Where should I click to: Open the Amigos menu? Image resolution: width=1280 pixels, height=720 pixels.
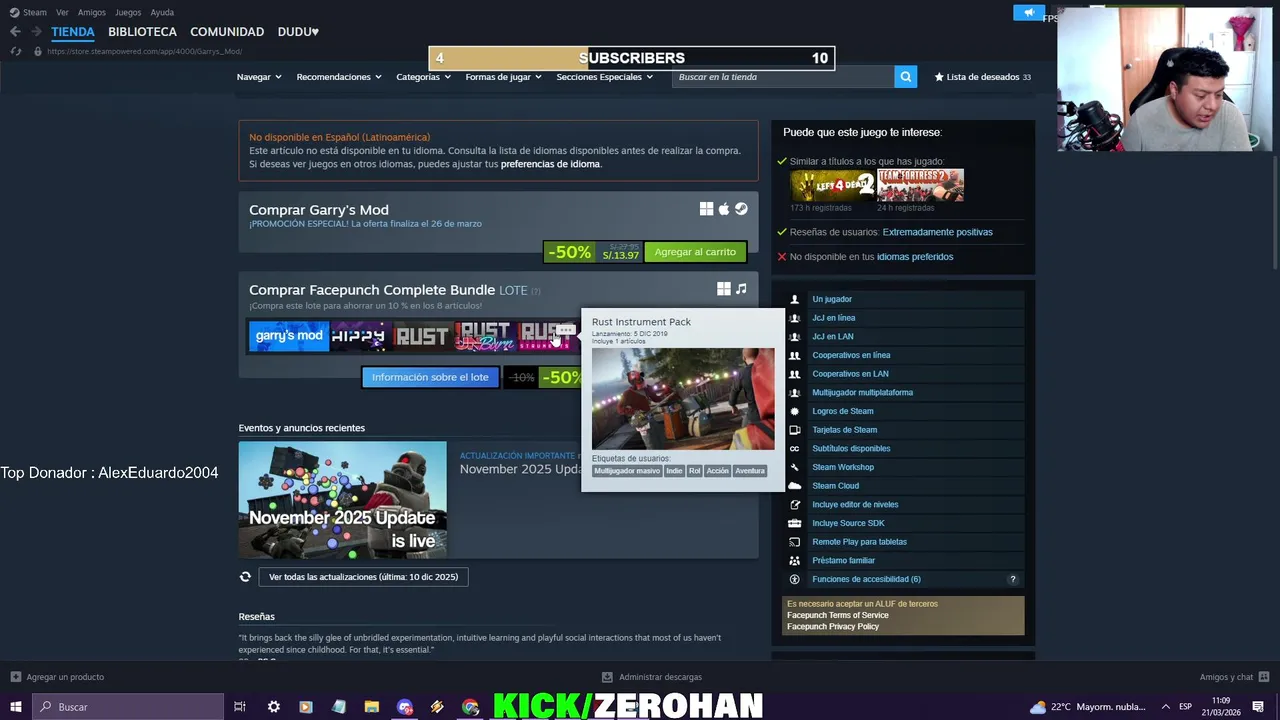[92, 12]
